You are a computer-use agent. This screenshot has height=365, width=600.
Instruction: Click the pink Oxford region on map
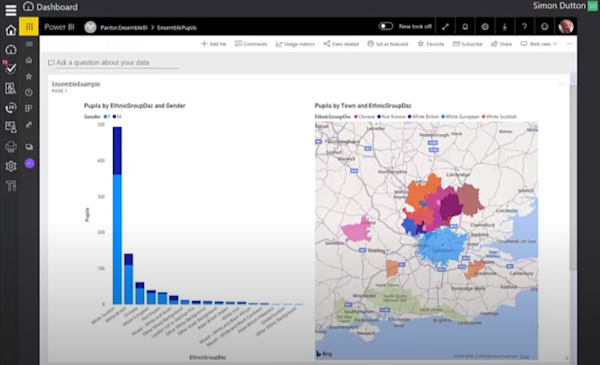click(x=357, y=230)
